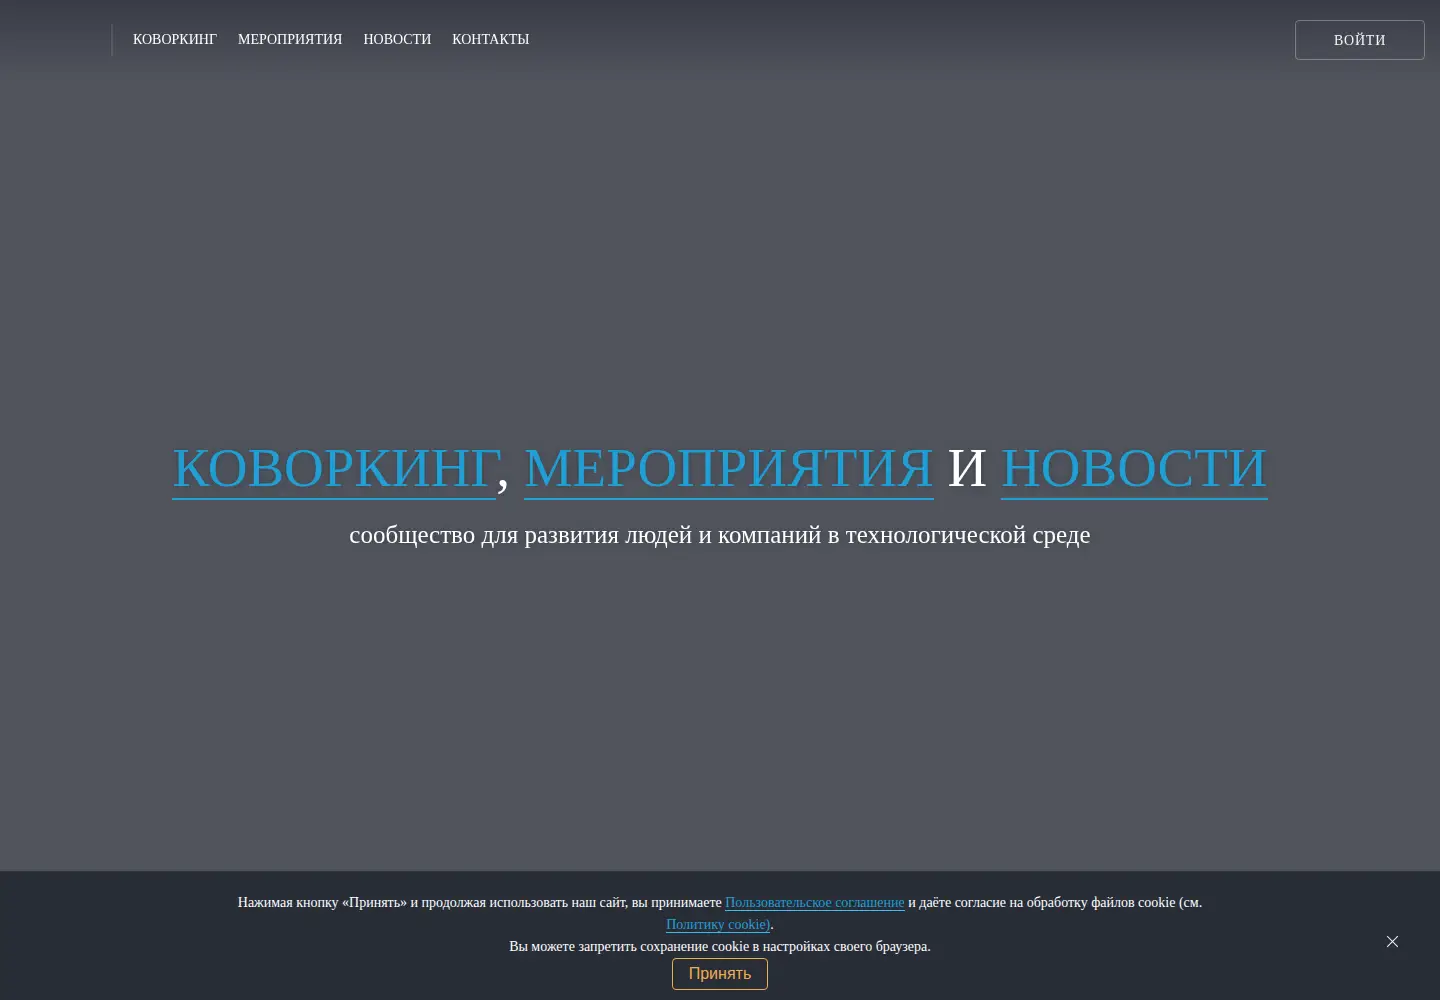Click the tagline about сообщество для развития людей
1440x1000 pixels.
pos(720,535)
